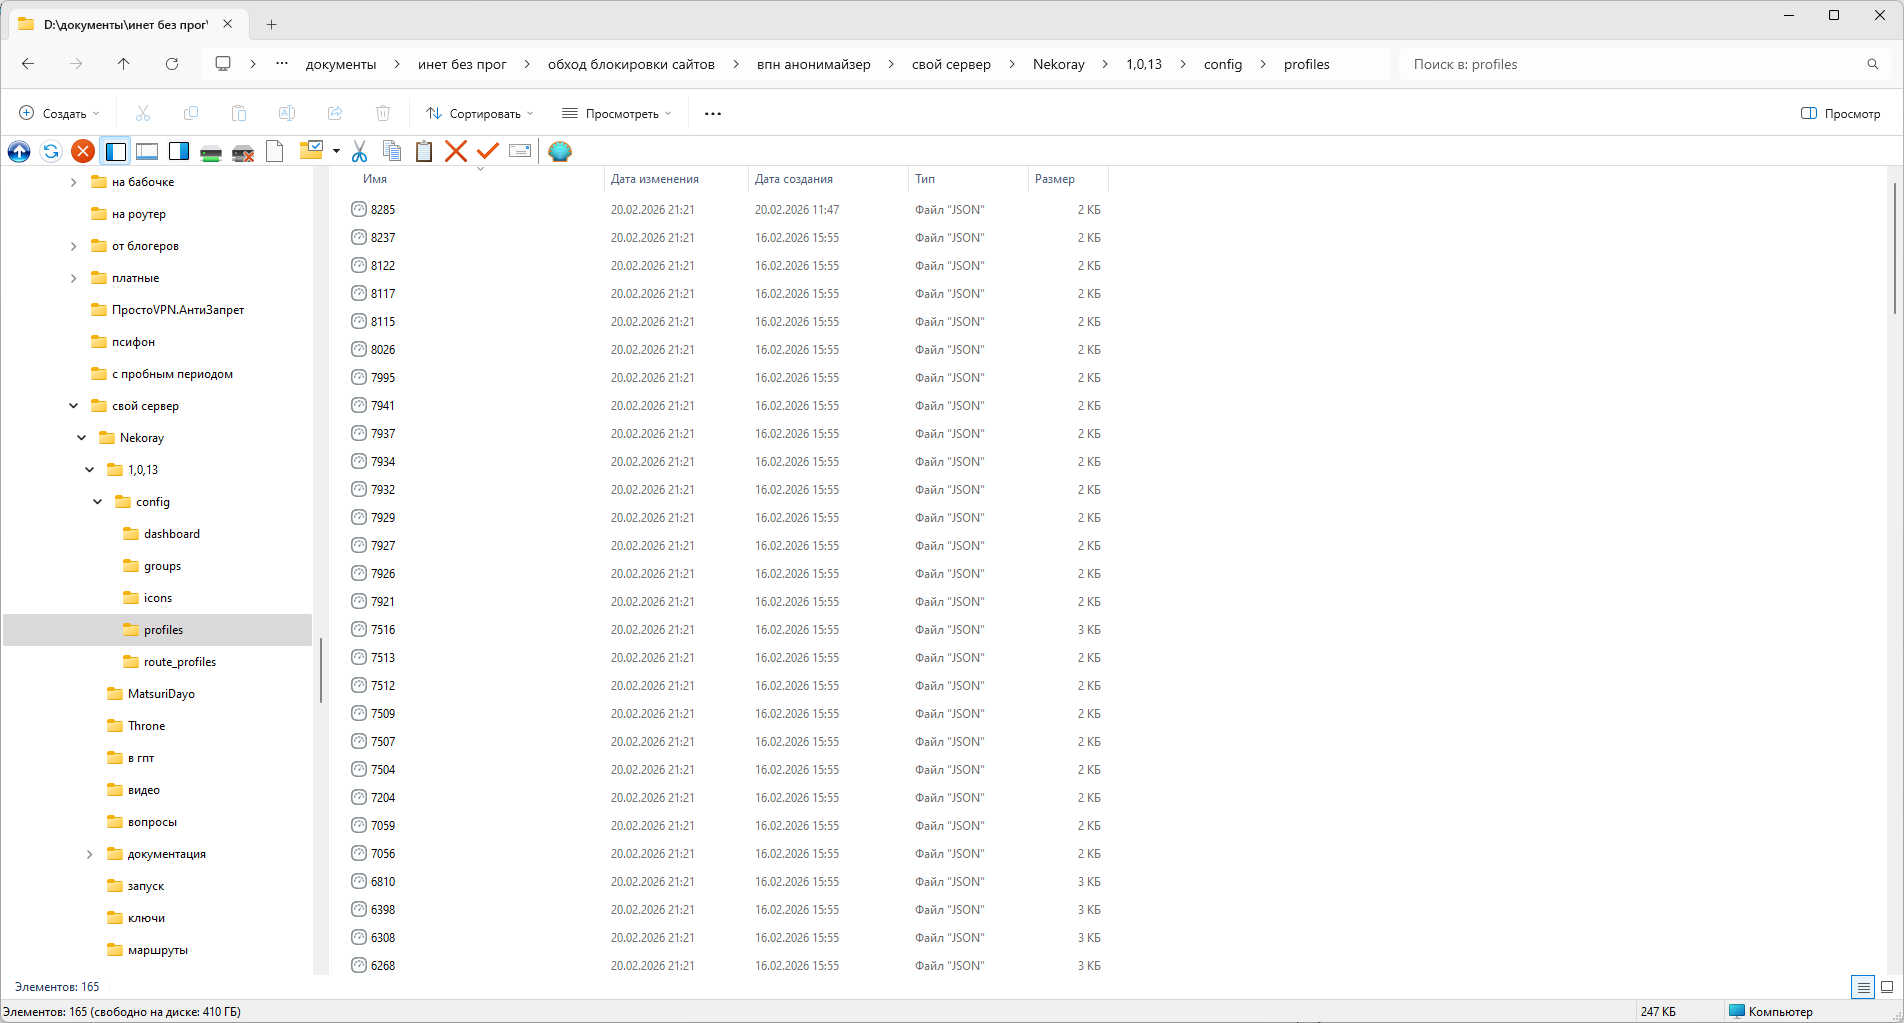Click the clipboard paste toolbar icon

tap(424, 151)
